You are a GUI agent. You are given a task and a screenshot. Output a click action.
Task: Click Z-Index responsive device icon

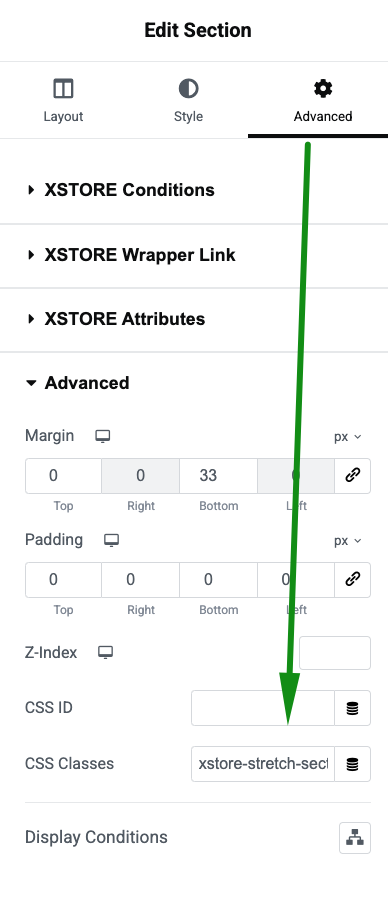[105, 653]
